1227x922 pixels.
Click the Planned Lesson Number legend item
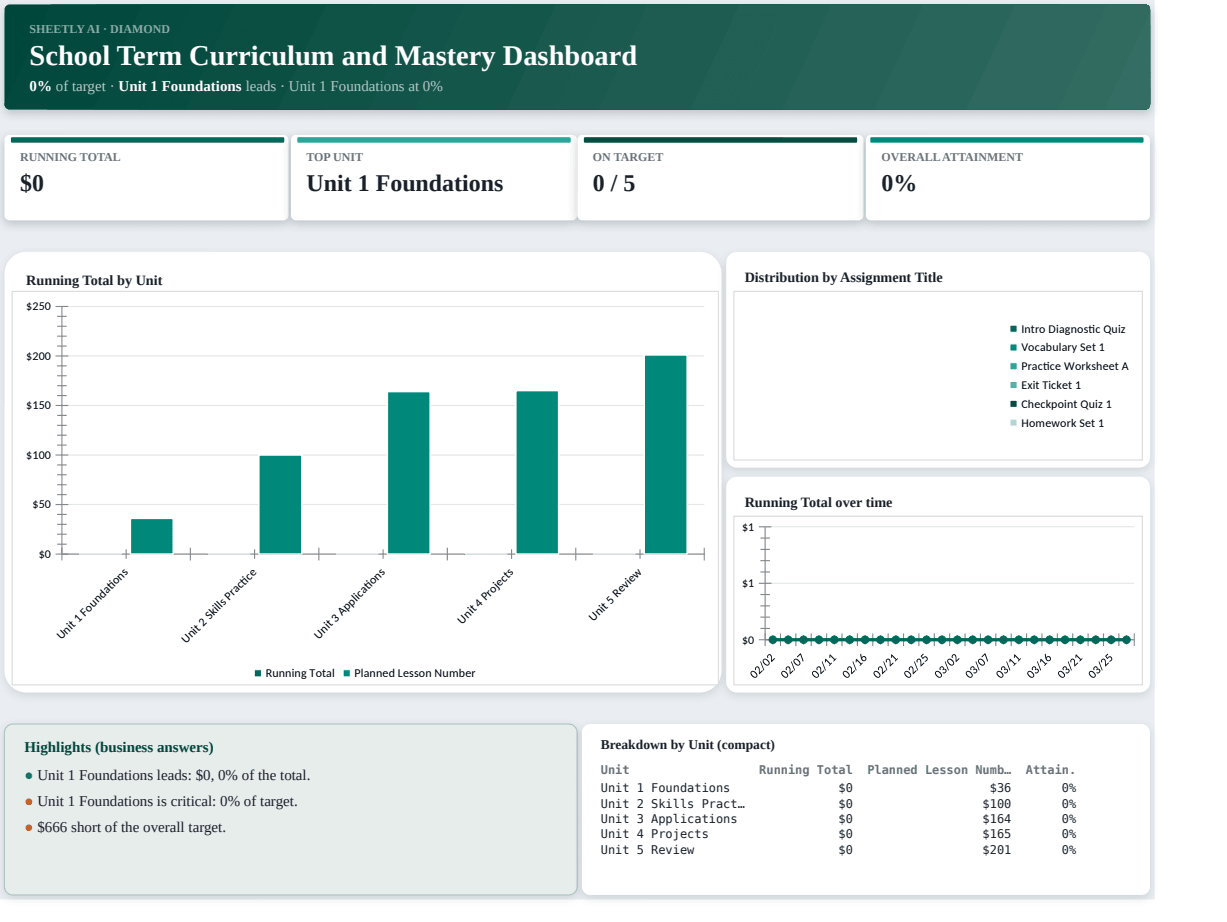[409, 673]
